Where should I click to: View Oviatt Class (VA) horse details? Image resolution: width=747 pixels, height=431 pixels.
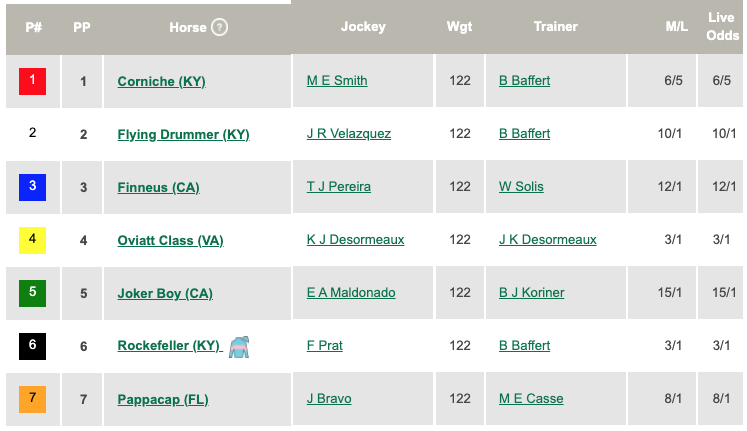[x=171, y=240]
